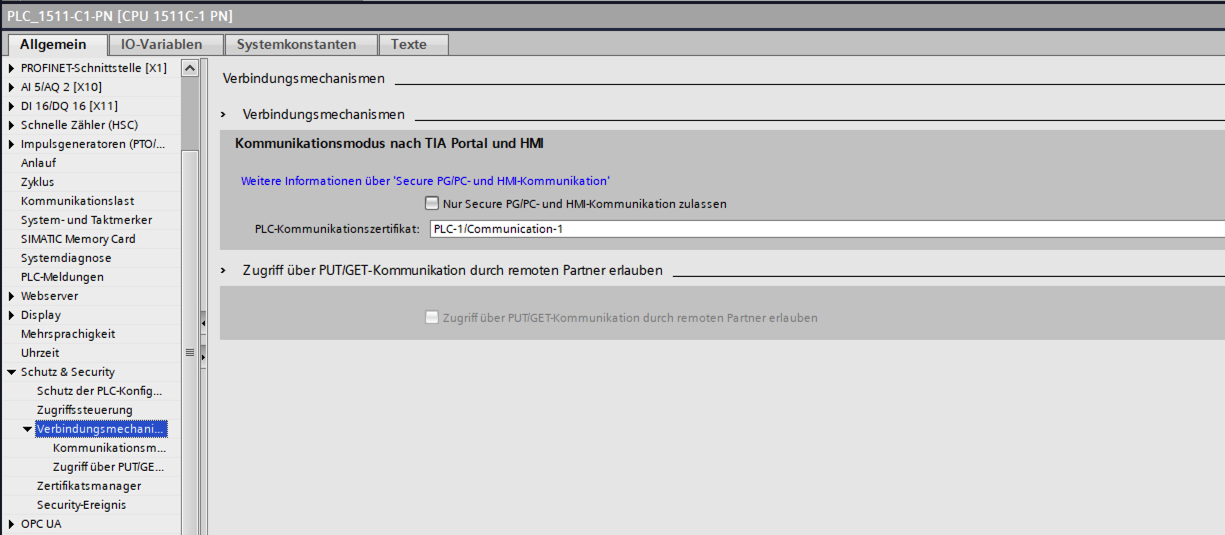This screenshot has width=1225, height=535.
Task: Collapse the Verbindungsmechanismen section chevron
Action: (x=224, y=115)
